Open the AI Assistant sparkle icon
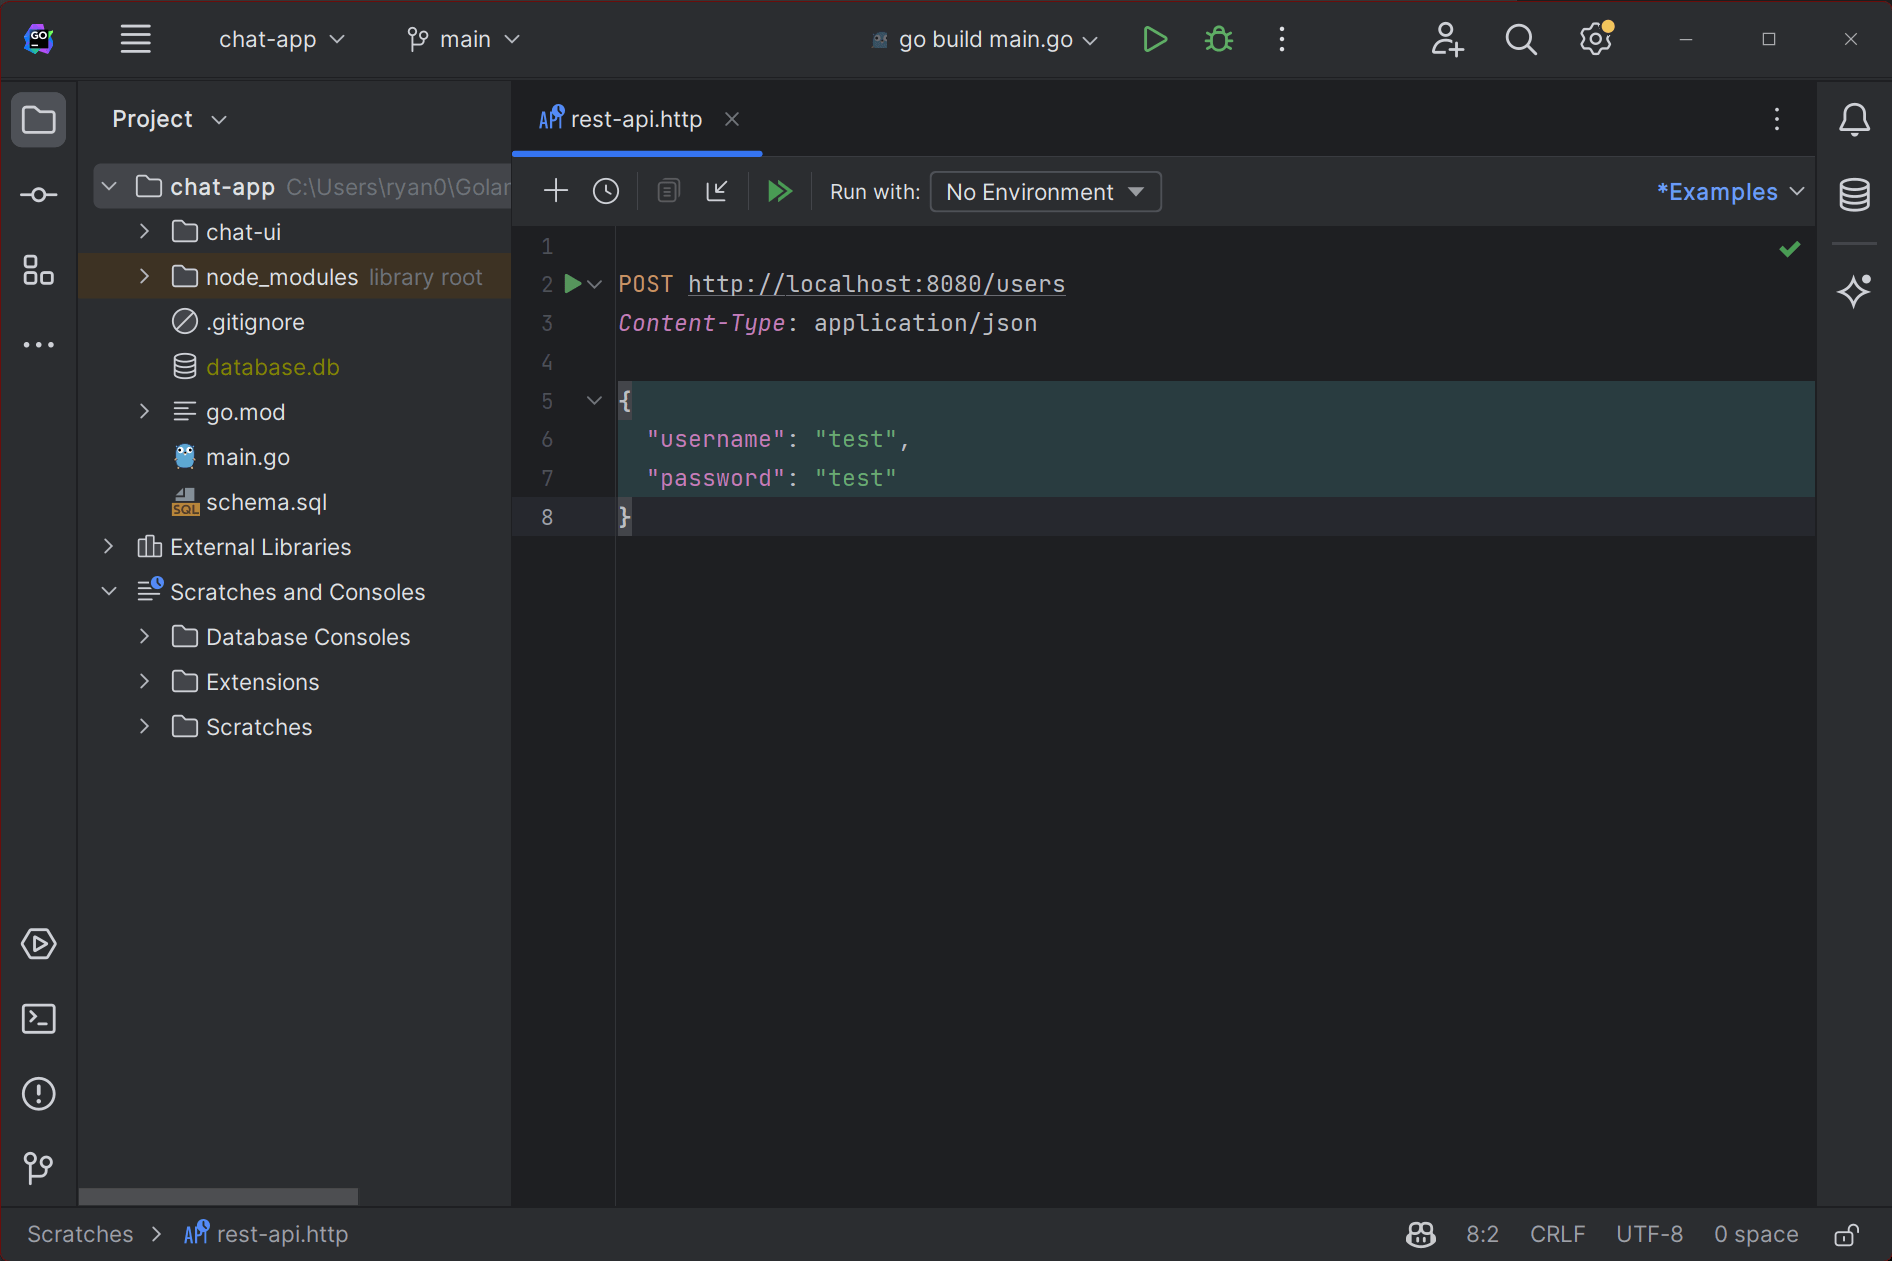 (x=1854, y=291)
